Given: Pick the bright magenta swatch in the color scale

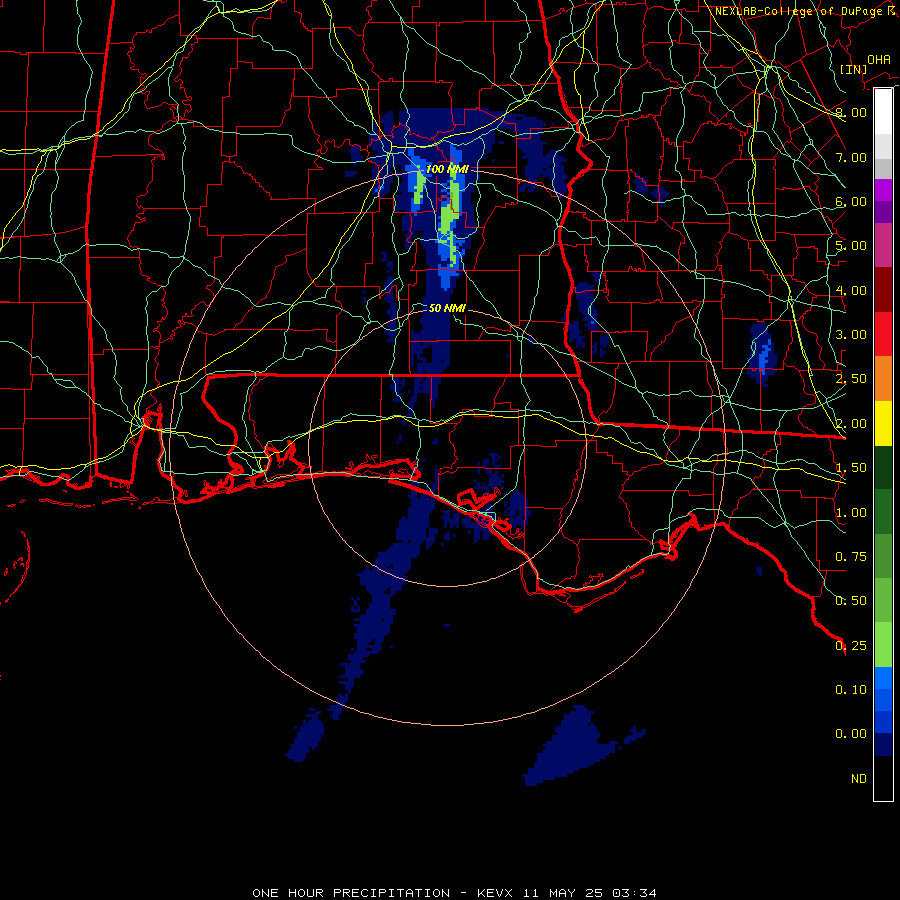Looking at the screenshot, I should (883, 190).
